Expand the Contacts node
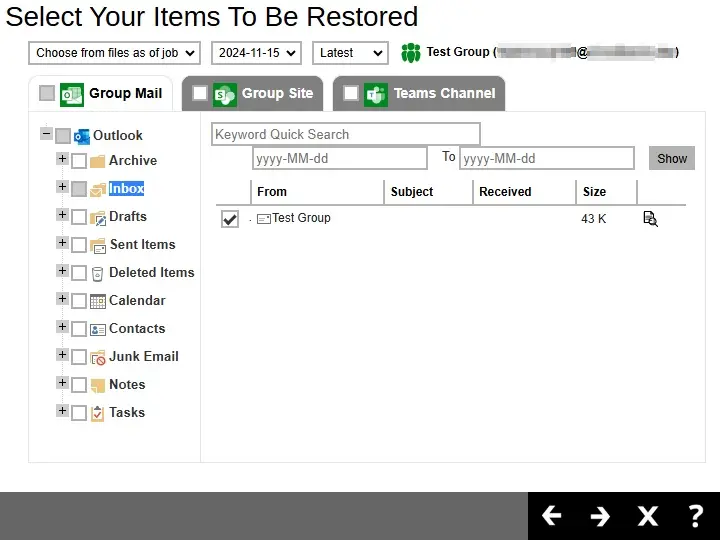Viewport: 720px width, 540px height. [x=62, y=327]
